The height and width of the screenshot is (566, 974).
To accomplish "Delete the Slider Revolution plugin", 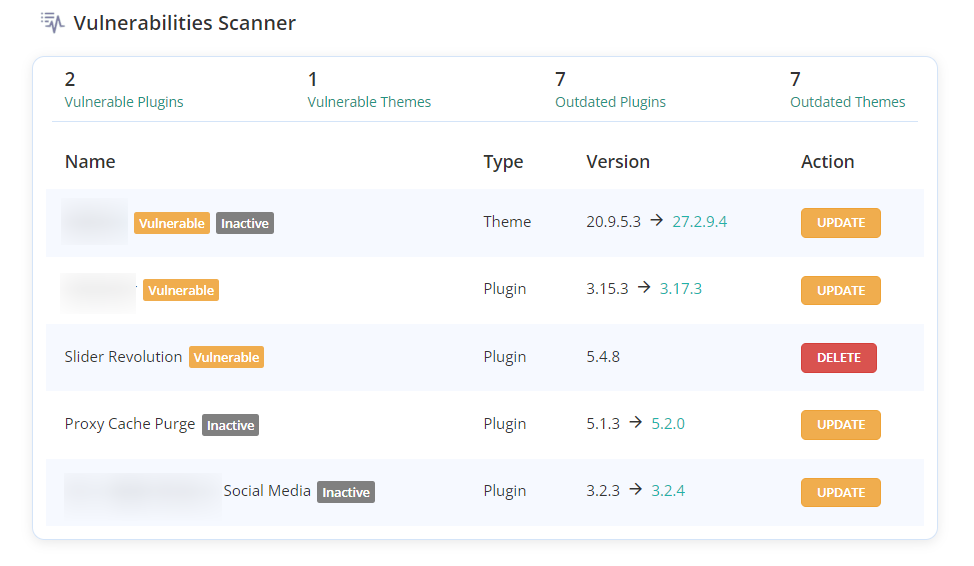I will [838, 358].
